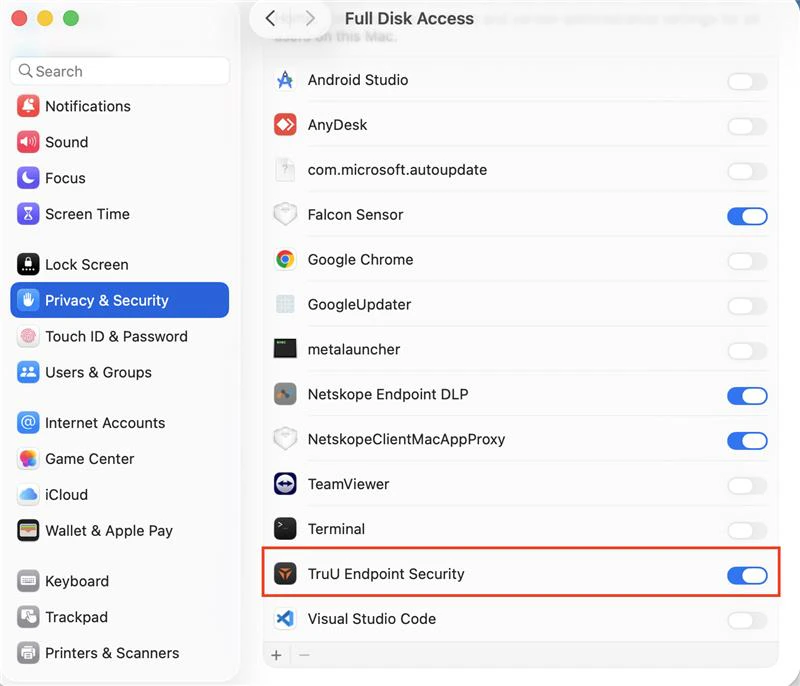The width and height of the screenshot is (800, 686).
Task: Click the com.microsoft.autoupdate document icon
Action: (x=285, y=169)
